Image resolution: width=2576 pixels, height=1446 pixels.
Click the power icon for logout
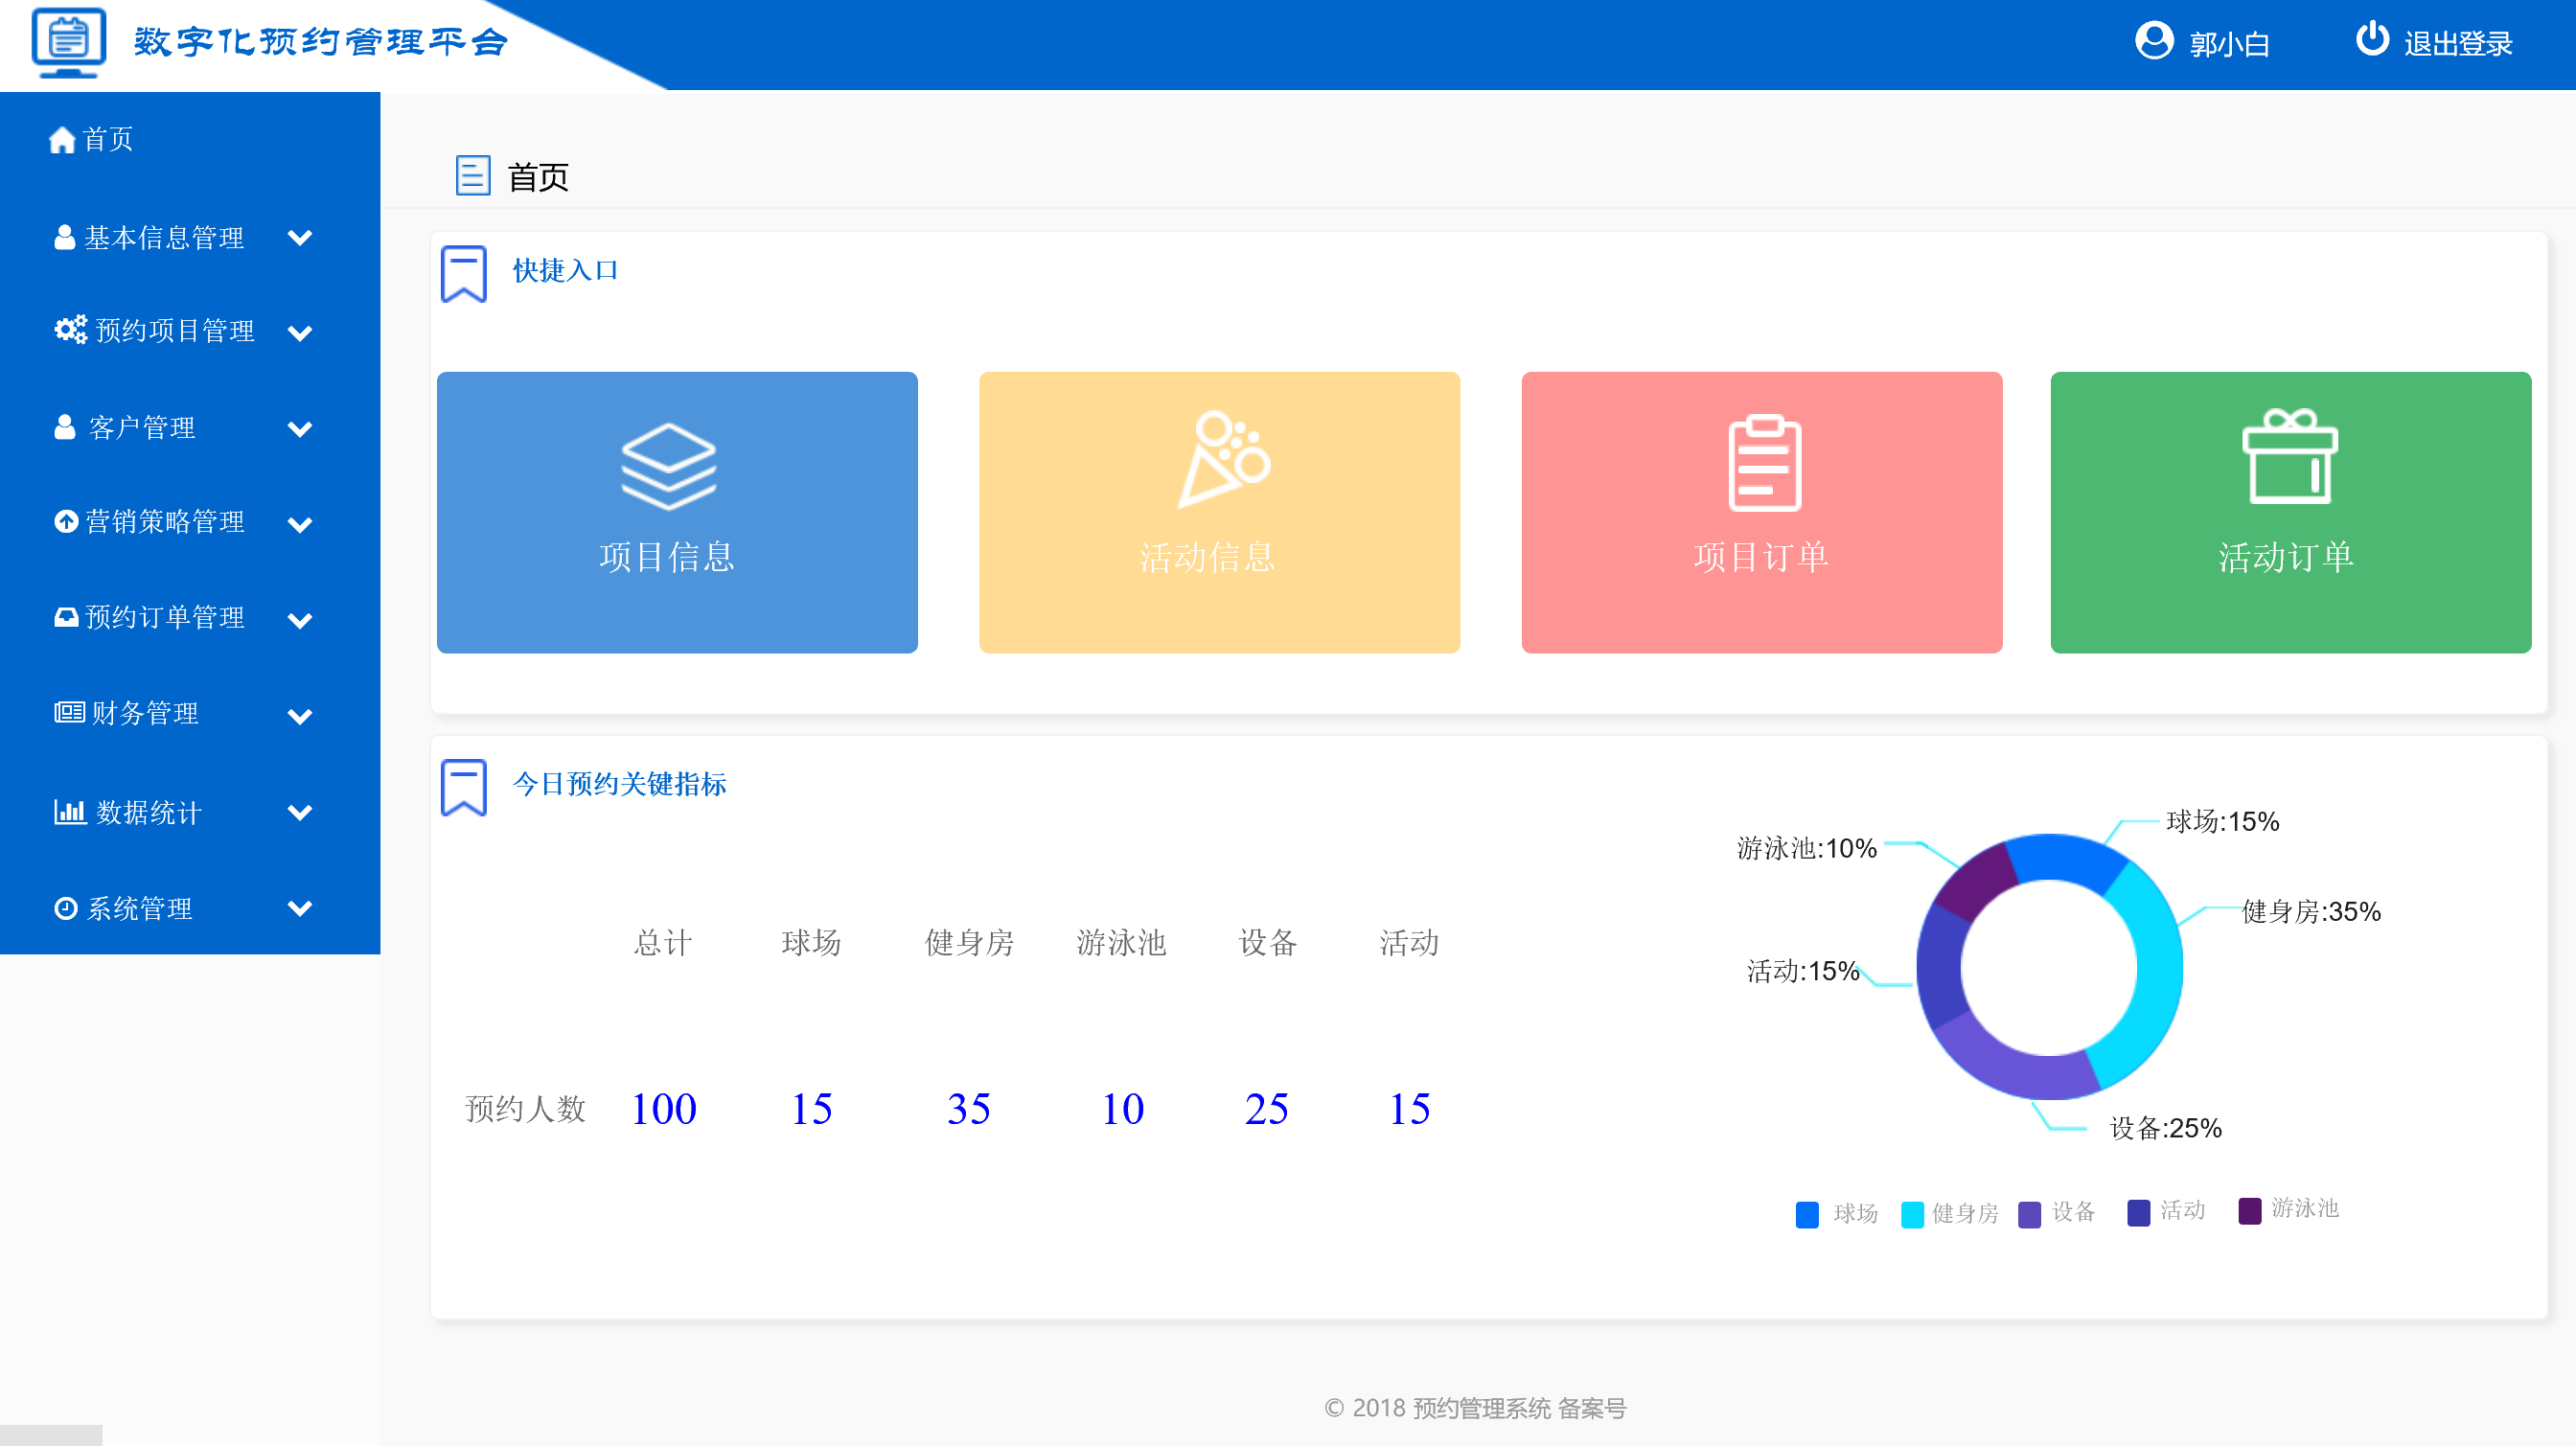tap(2372, 39)
